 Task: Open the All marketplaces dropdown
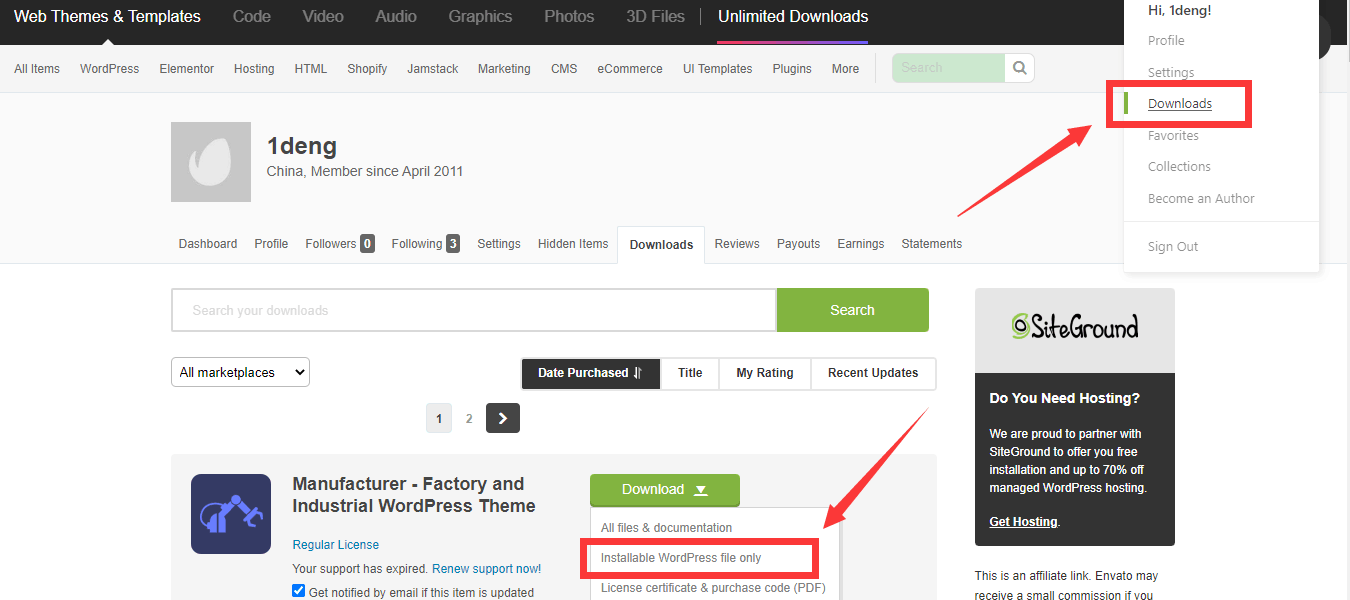pyautogui.click(x=240, y=372)
